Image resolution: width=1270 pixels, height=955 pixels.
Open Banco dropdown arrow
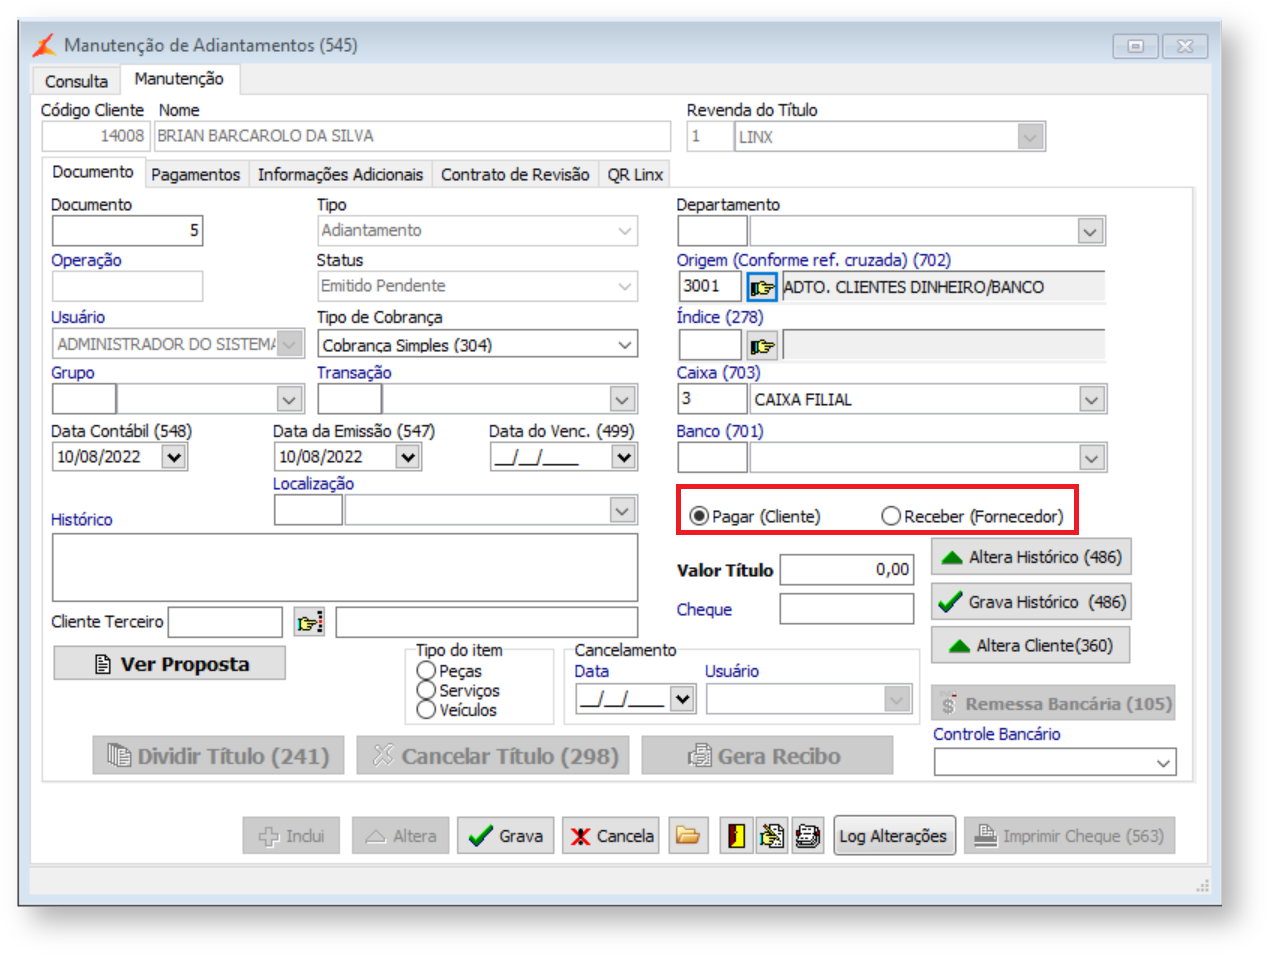[1091, 458]
